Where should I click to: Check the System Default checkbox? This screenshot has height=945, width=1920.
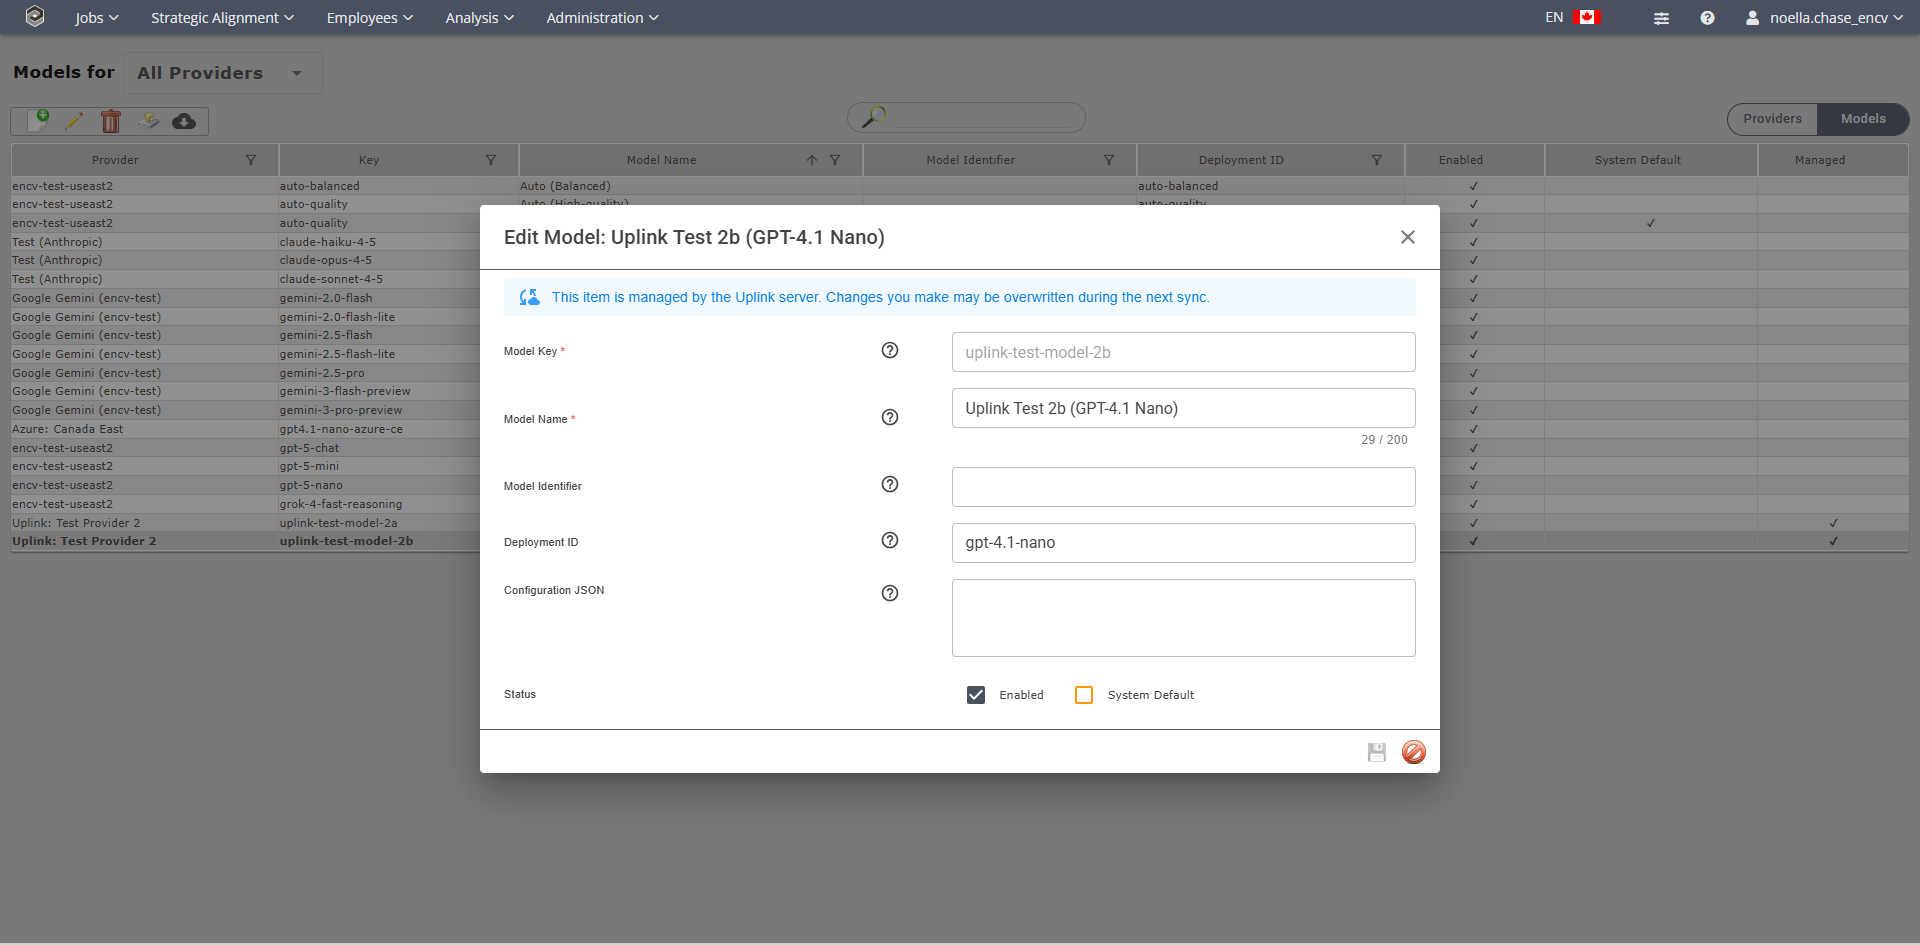pyautogui.click(x=1084, y=695)
